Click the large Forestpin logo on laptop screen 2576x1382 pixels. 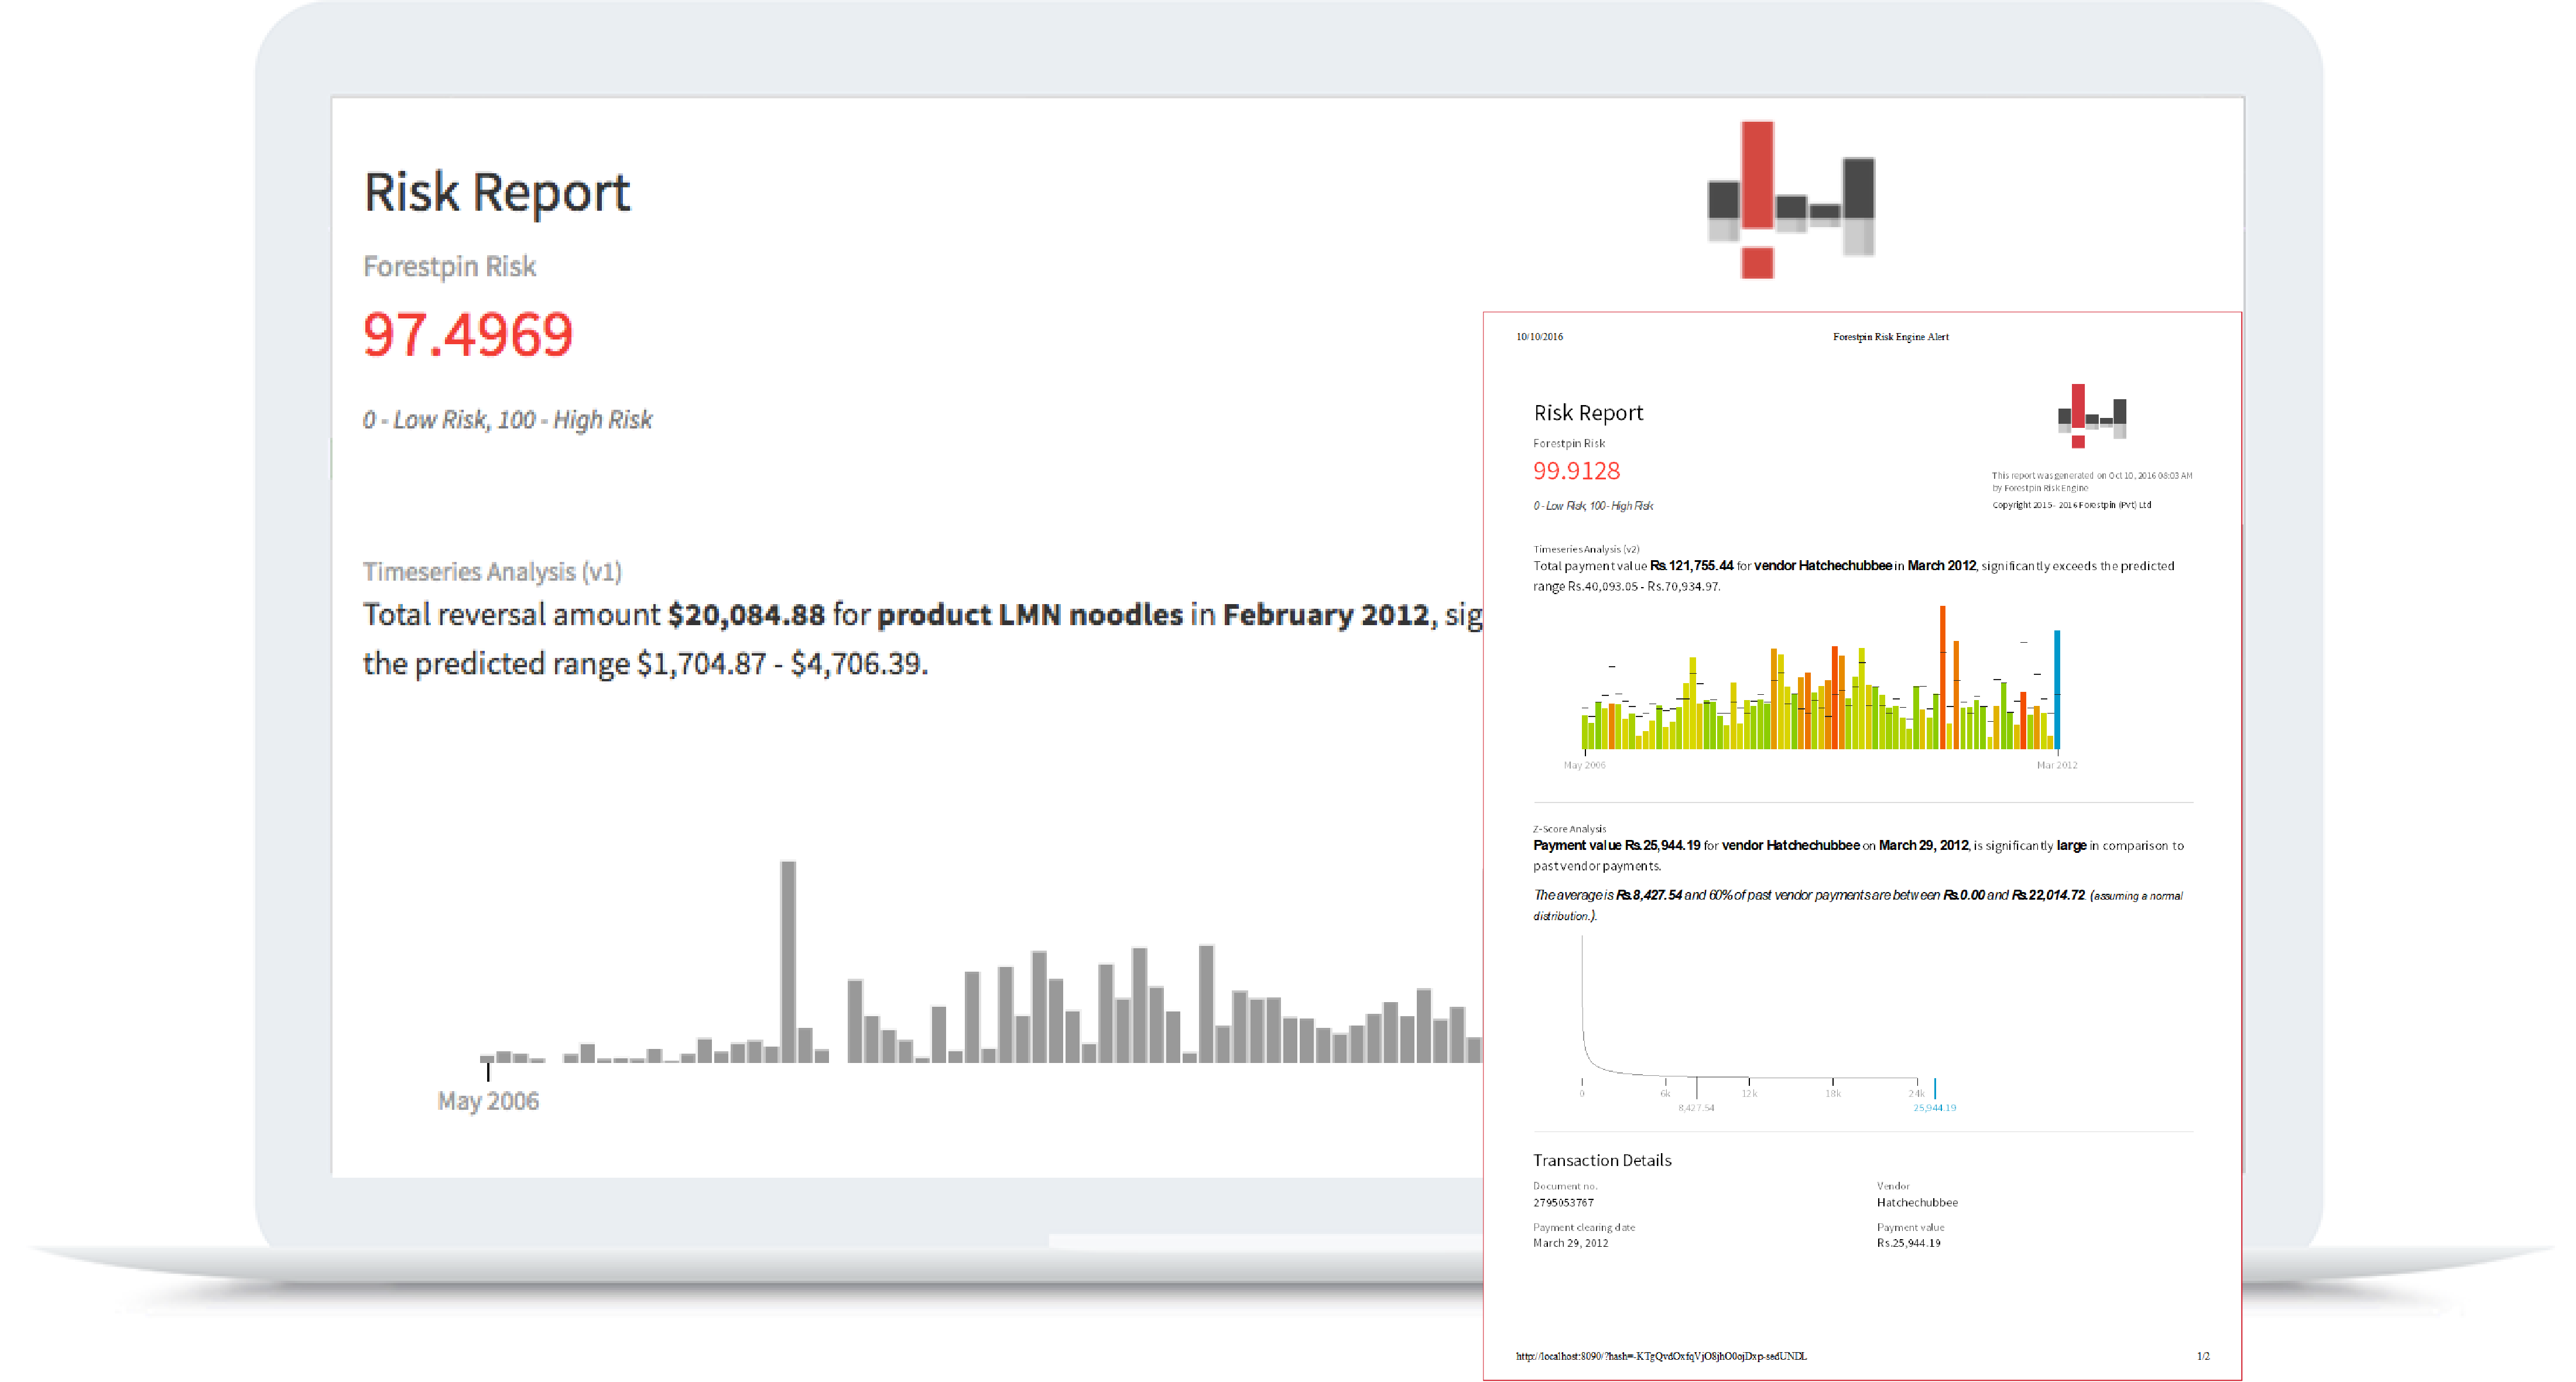tap(1790, 200)
